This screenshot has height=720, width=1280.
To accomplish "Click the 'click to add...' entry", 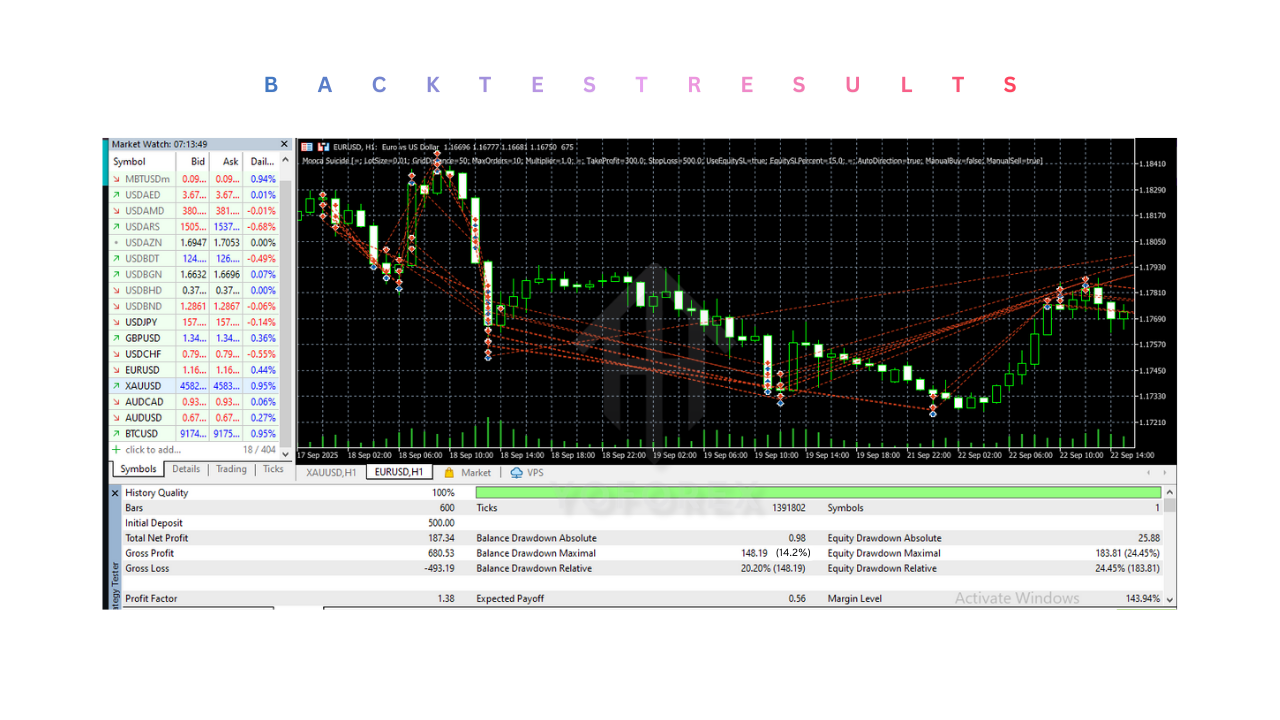I will [x=153, y=450].
